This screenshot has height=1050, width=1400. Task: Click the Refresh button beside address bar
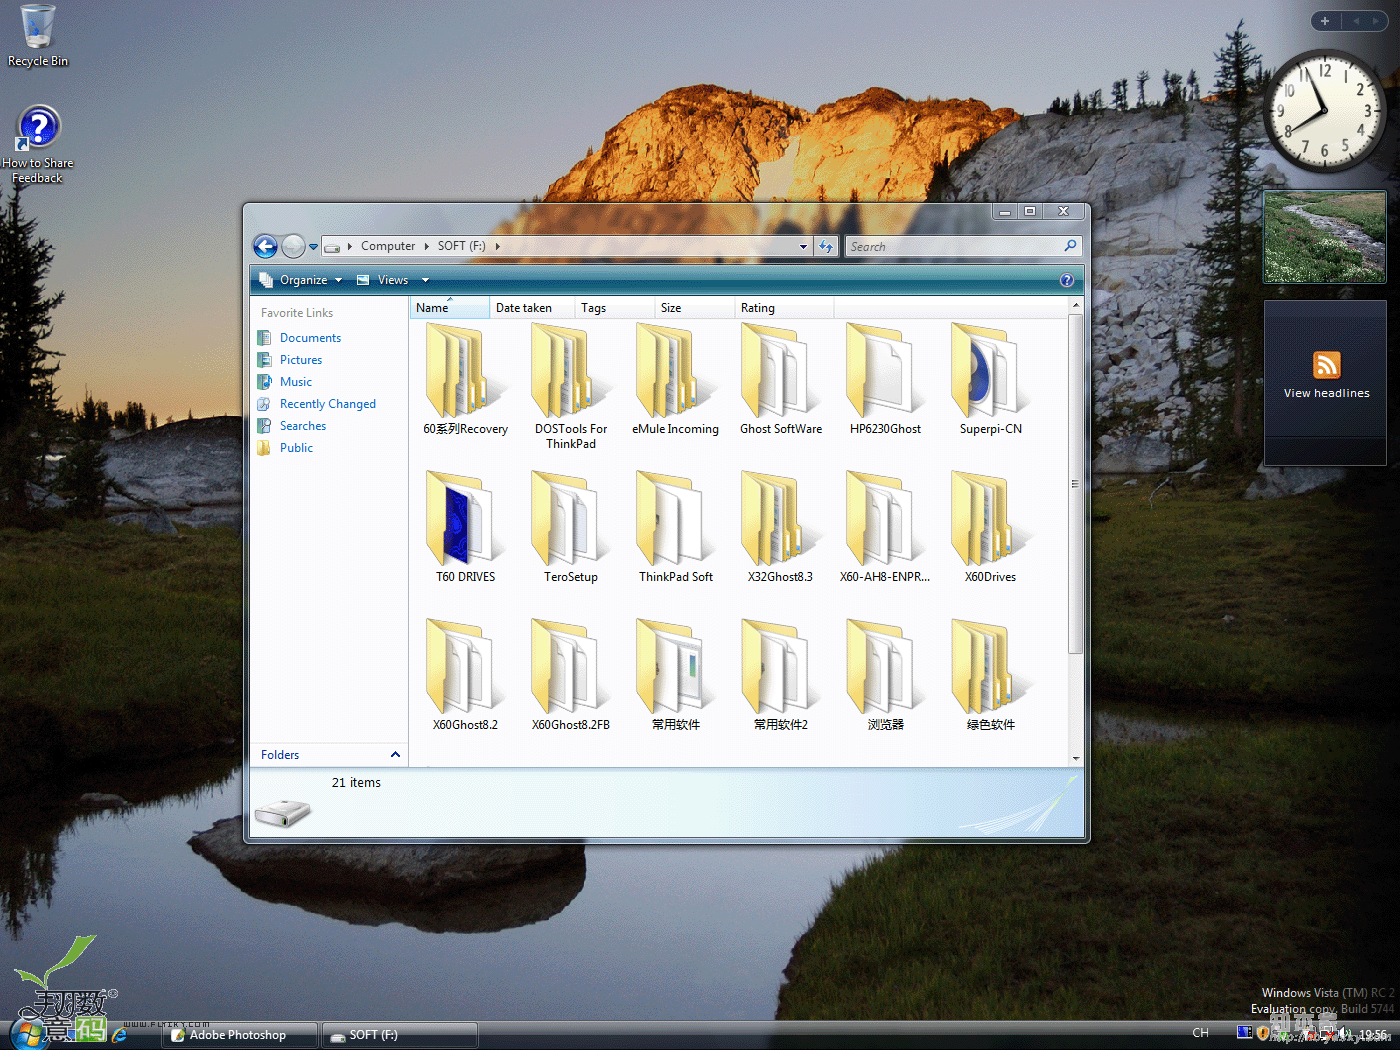pos(826,246)
